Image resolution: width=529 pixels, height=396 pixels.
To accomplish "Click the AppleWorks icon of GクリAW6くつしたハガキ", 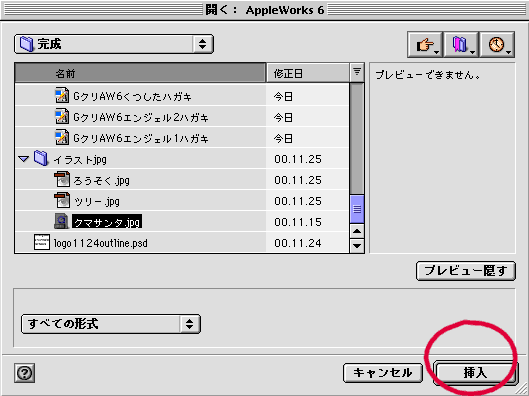I will pyautogui.click(x=62, y=96).
